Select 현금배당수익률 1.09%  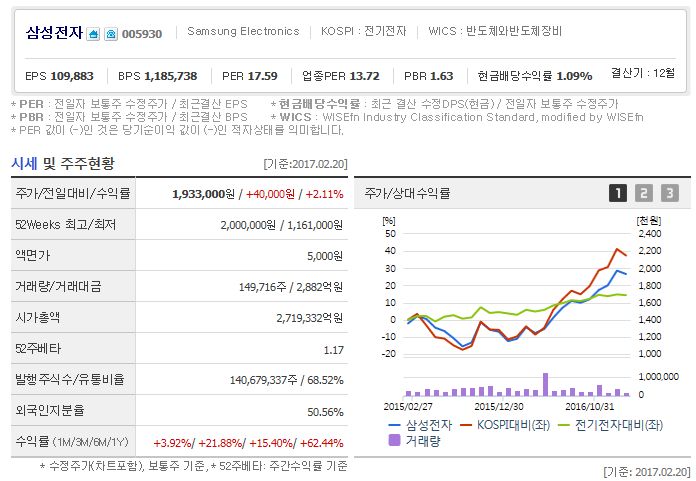click(x=535, y=76)
